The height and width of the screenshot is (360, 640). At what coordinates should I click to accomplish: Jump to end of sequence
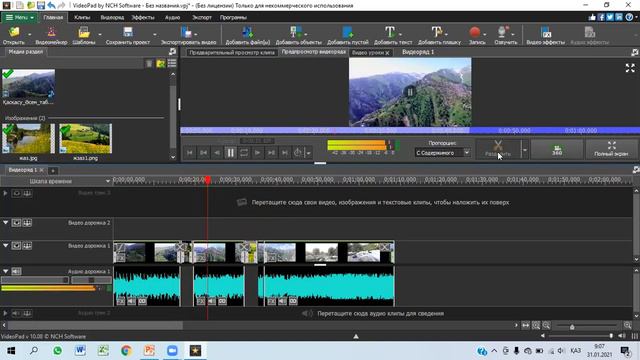285,153
